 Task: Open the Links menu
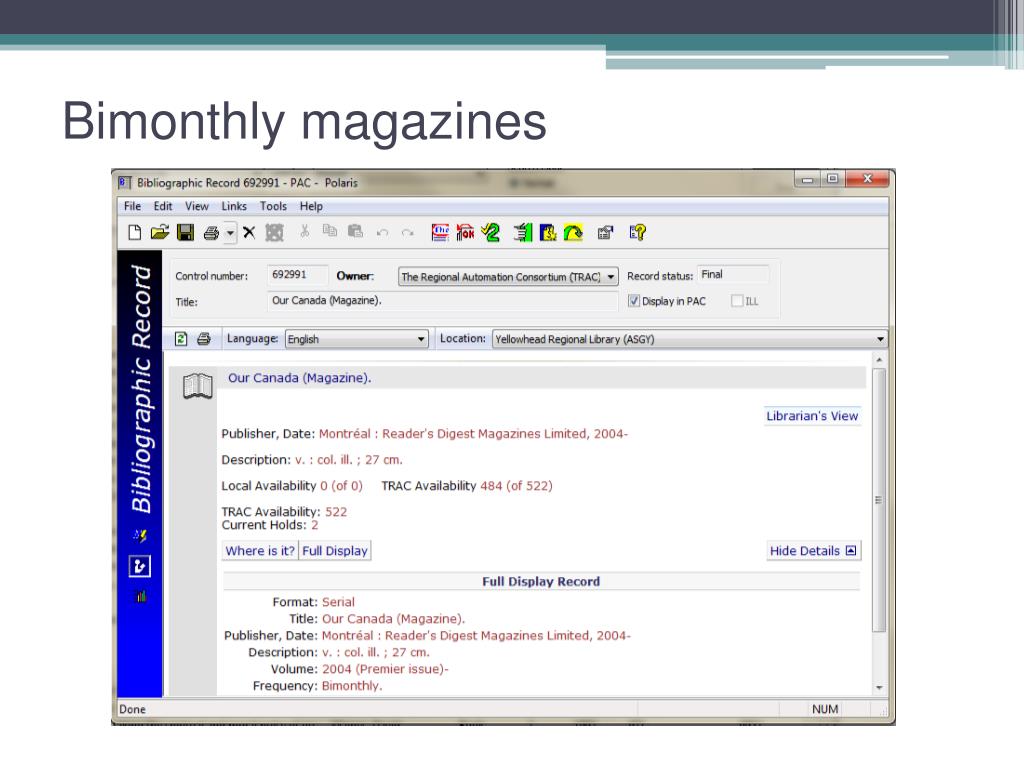pyautogui.click(x=234, y=206)
